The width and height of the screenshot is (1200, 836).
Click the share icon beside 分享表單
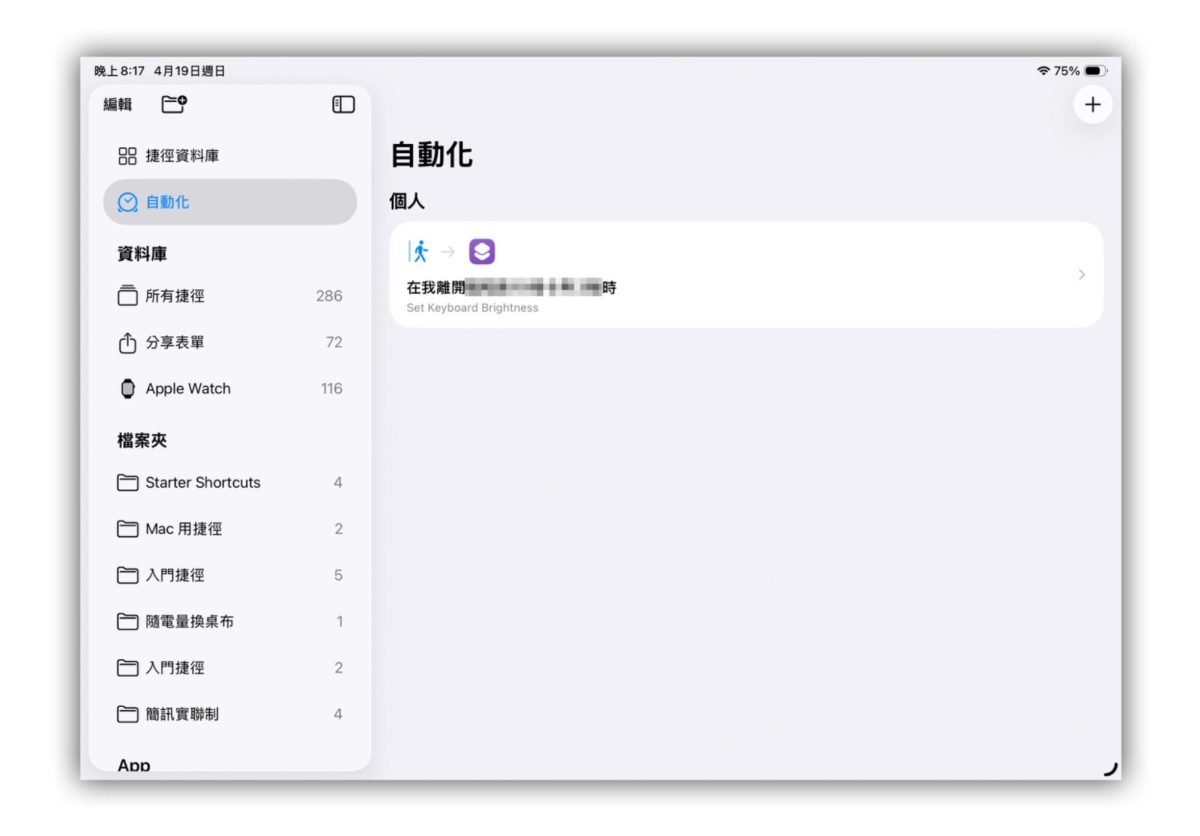click(127, 342)
